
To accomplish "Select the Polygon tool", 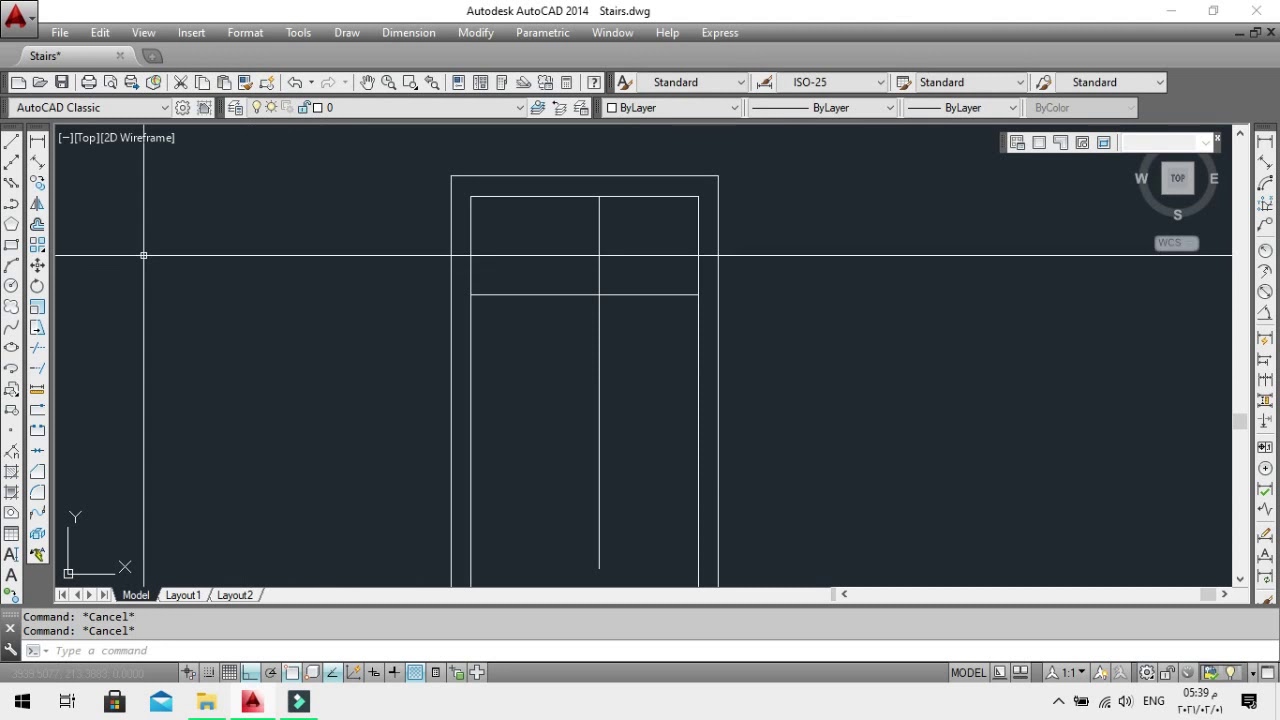I will [11, 224].
